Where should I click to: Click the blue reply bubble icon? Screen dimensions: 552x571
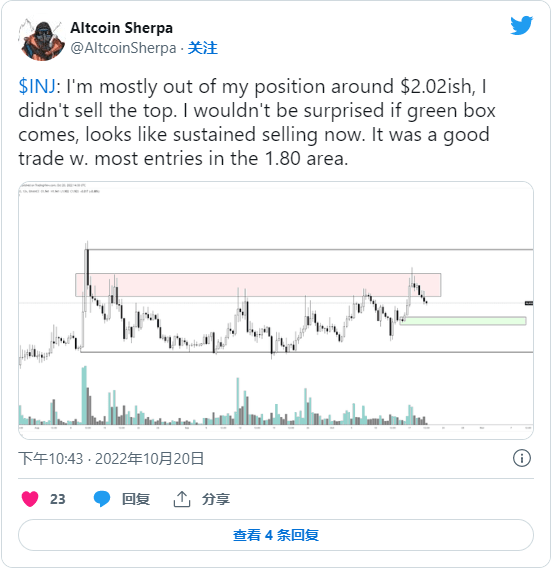tap(102, 499)
